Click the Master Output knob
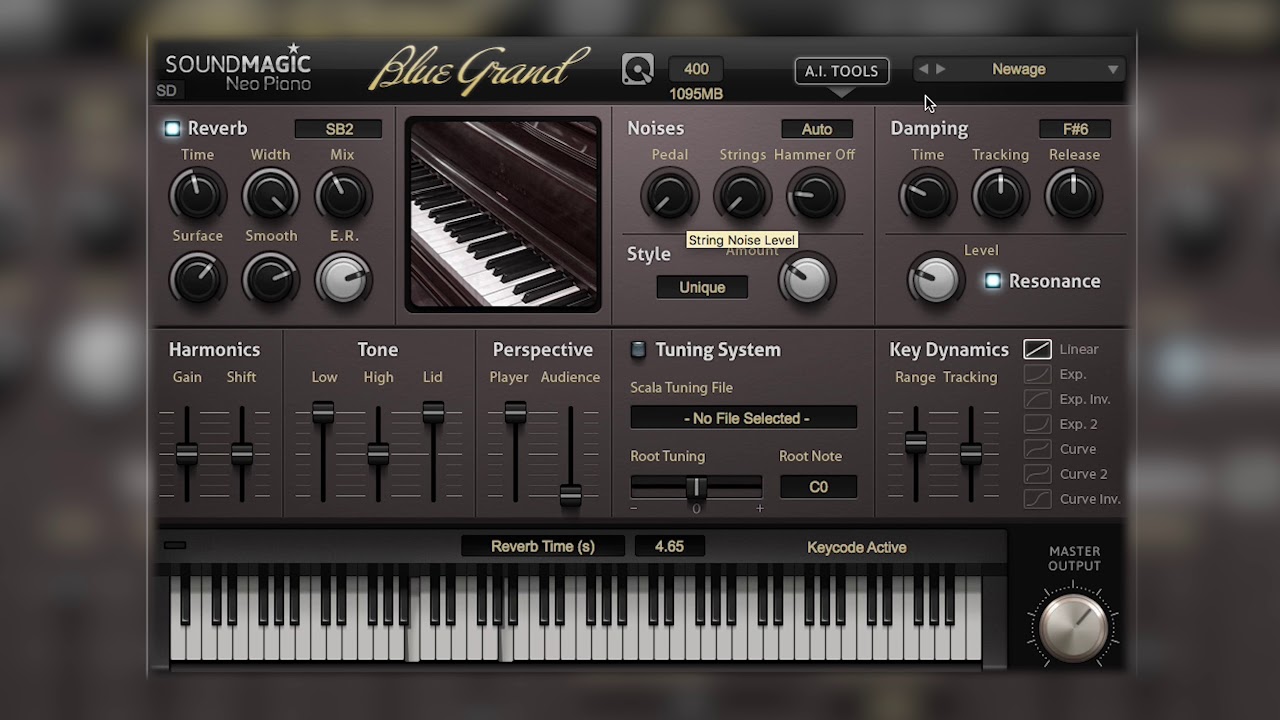This screenshot has height=720, width=1280. pos(1073,627)
